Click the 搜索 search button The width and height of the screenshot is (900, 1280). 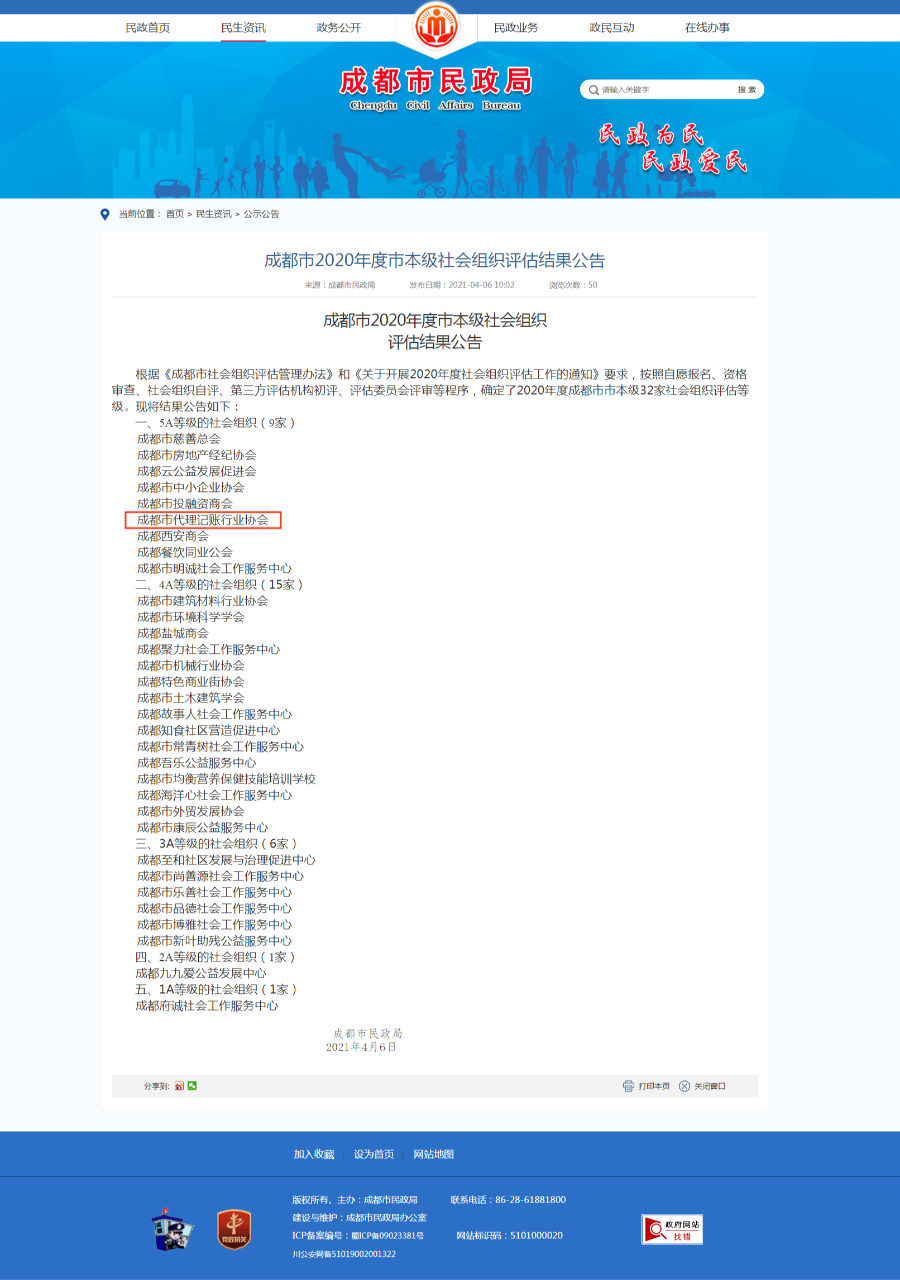pyautogui.click(x=747, y=90)
